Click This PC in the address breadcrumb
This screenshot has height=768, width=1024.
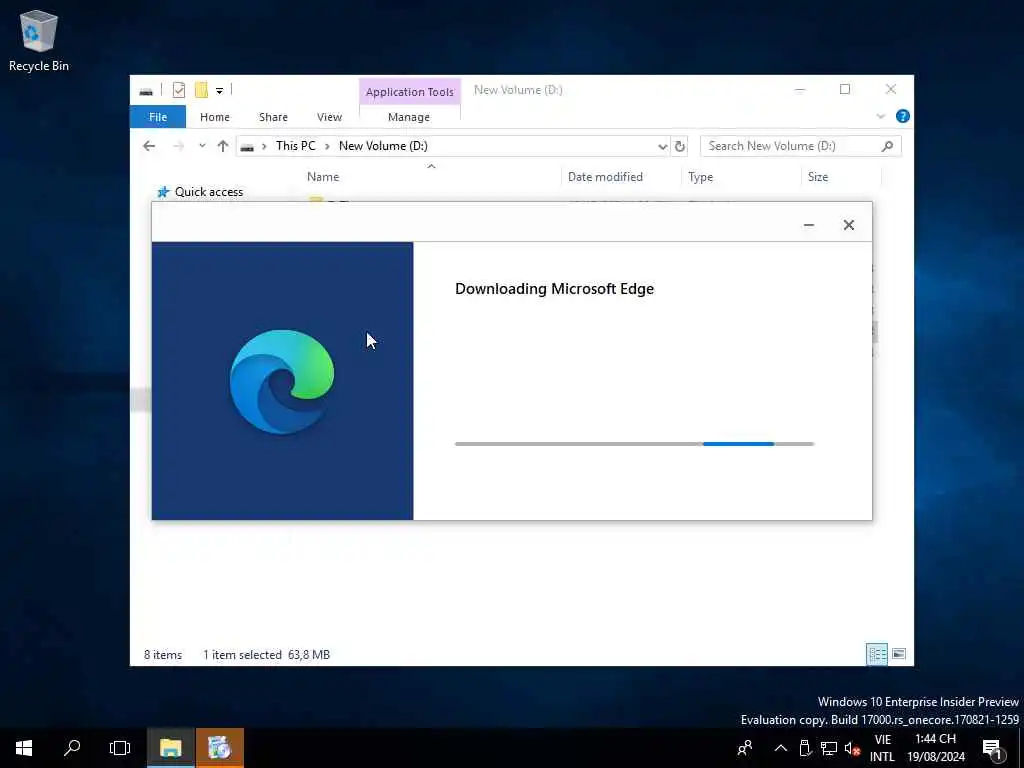tap(295, 146)
